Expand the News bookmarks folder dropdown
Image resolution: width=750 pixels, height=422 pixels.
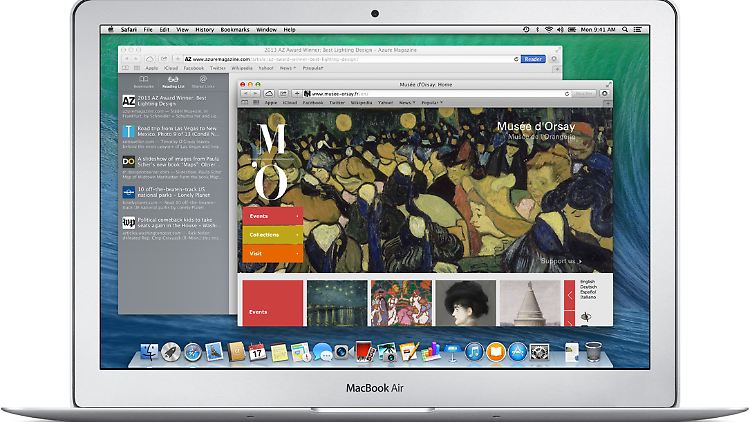click(406, 102)
